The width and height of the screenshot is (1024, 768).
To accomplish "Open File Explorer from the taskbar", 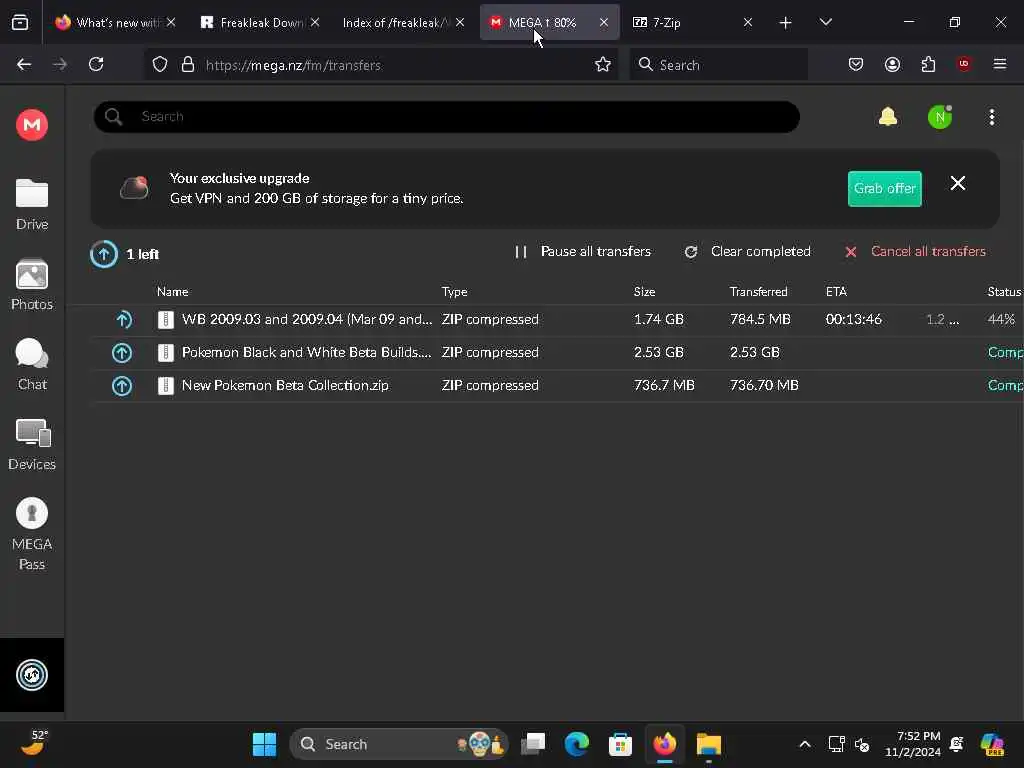I will 709,744.
